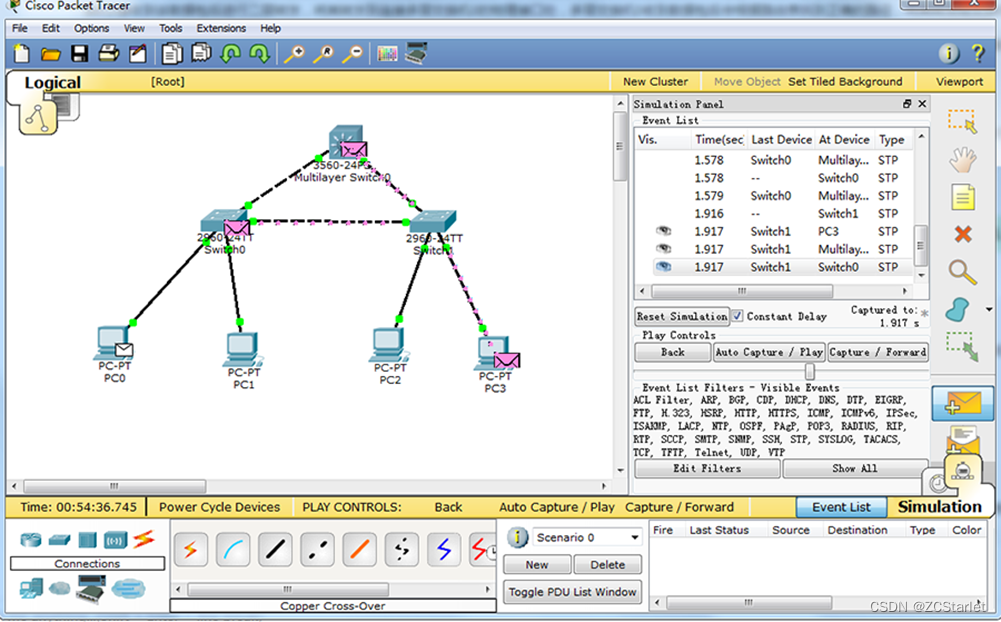
Task: Click the simulation speed slider handle
Action: click(809, 371)
